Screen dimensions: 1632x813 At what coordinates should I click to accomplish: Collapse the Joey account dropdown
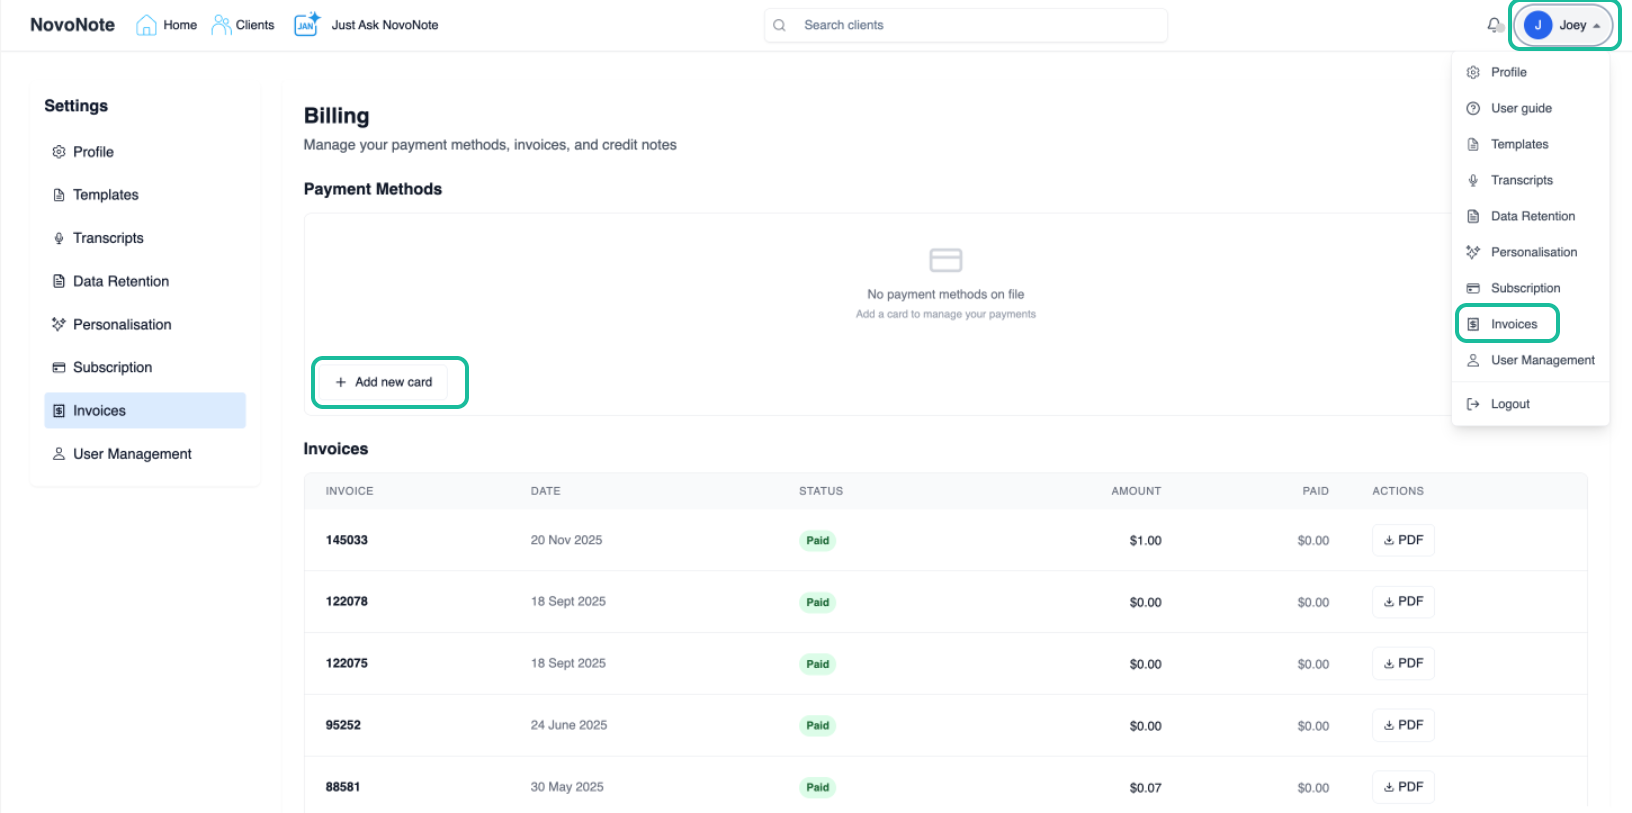pyautogui.click(x=1564, y=25)
